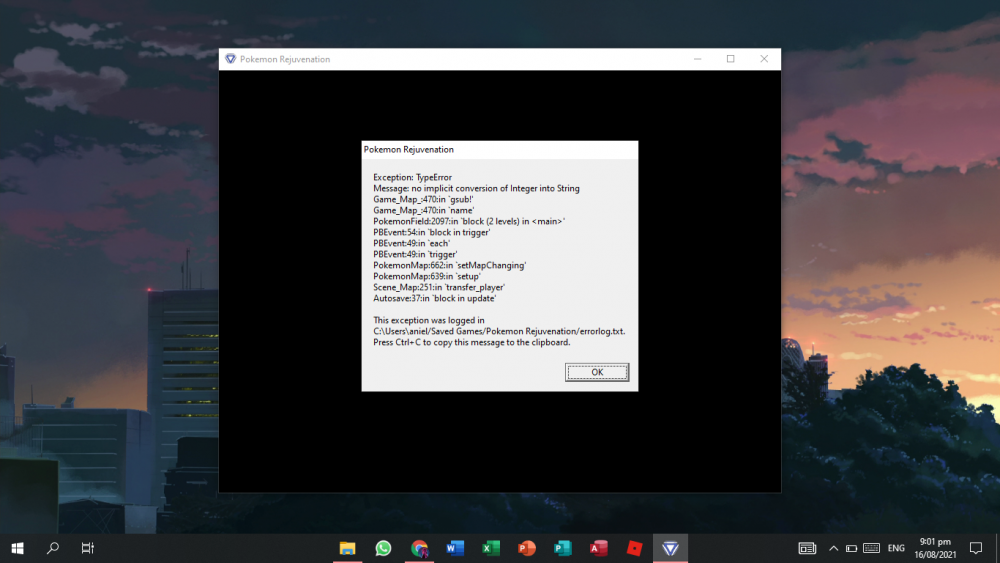The image size is (1000, 563).
Task: Open Roblox from taskbar
Action: point(635,548)
